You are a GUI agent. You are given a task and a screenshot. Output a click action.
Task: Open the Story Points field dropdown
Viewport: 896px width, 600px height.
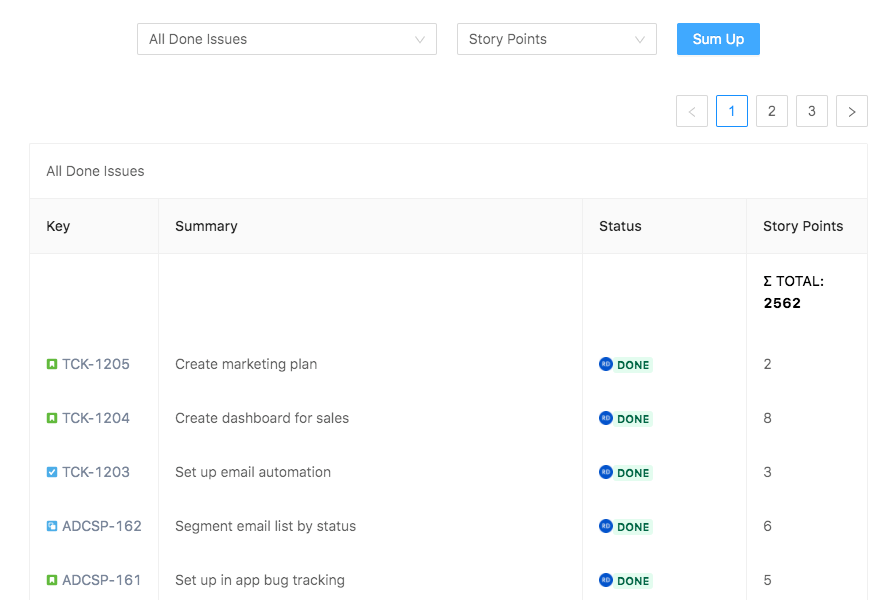pyautogui.click(x=556, y=39)
